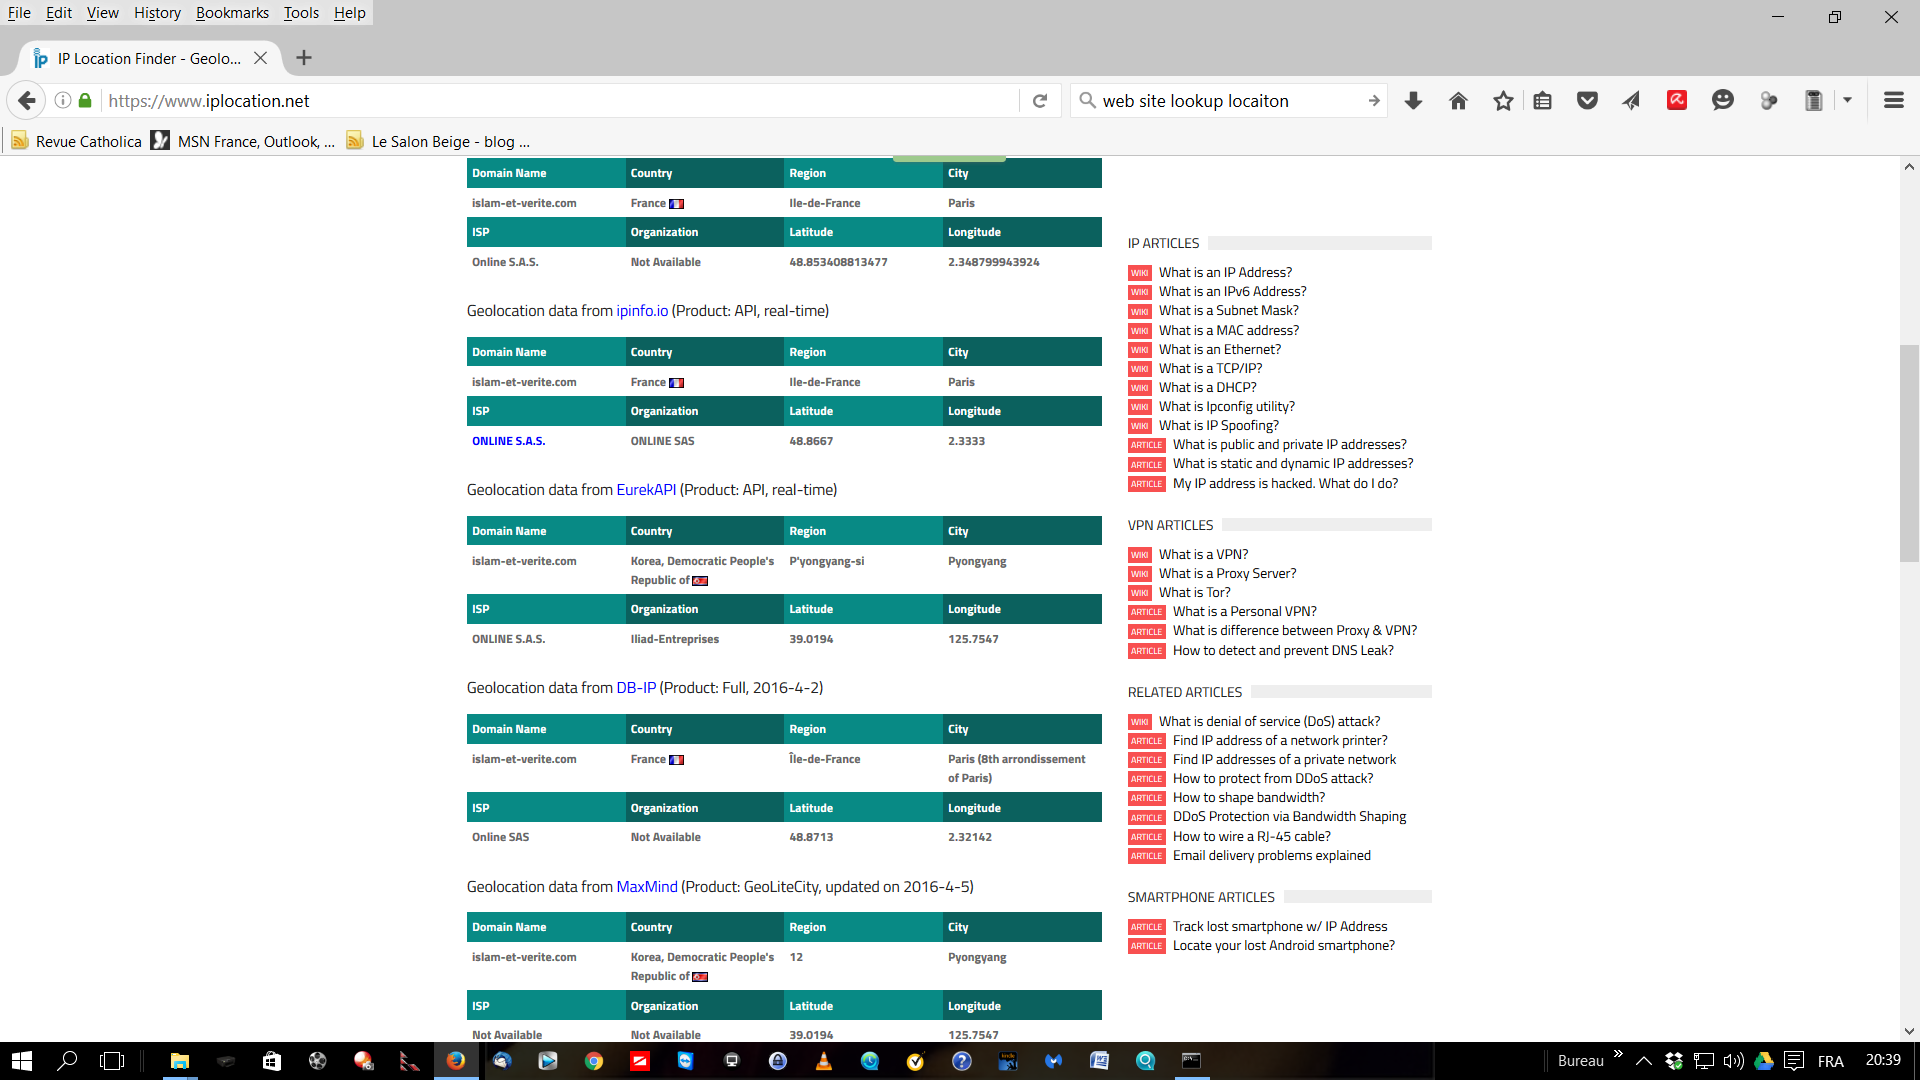Open the View menu
Viewport: 1920px width, 1080px height.
click(102, 13)
